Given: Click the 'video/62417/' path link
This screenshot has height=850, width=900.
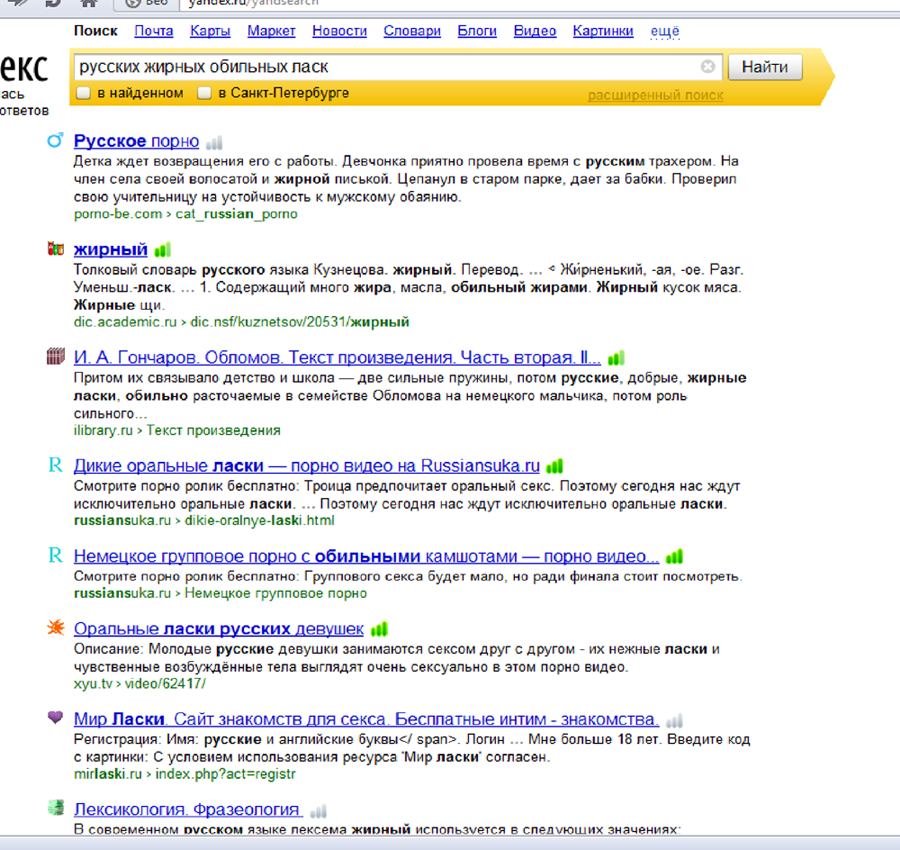Looking at the screenshot, I should click(x=165, y=684).
